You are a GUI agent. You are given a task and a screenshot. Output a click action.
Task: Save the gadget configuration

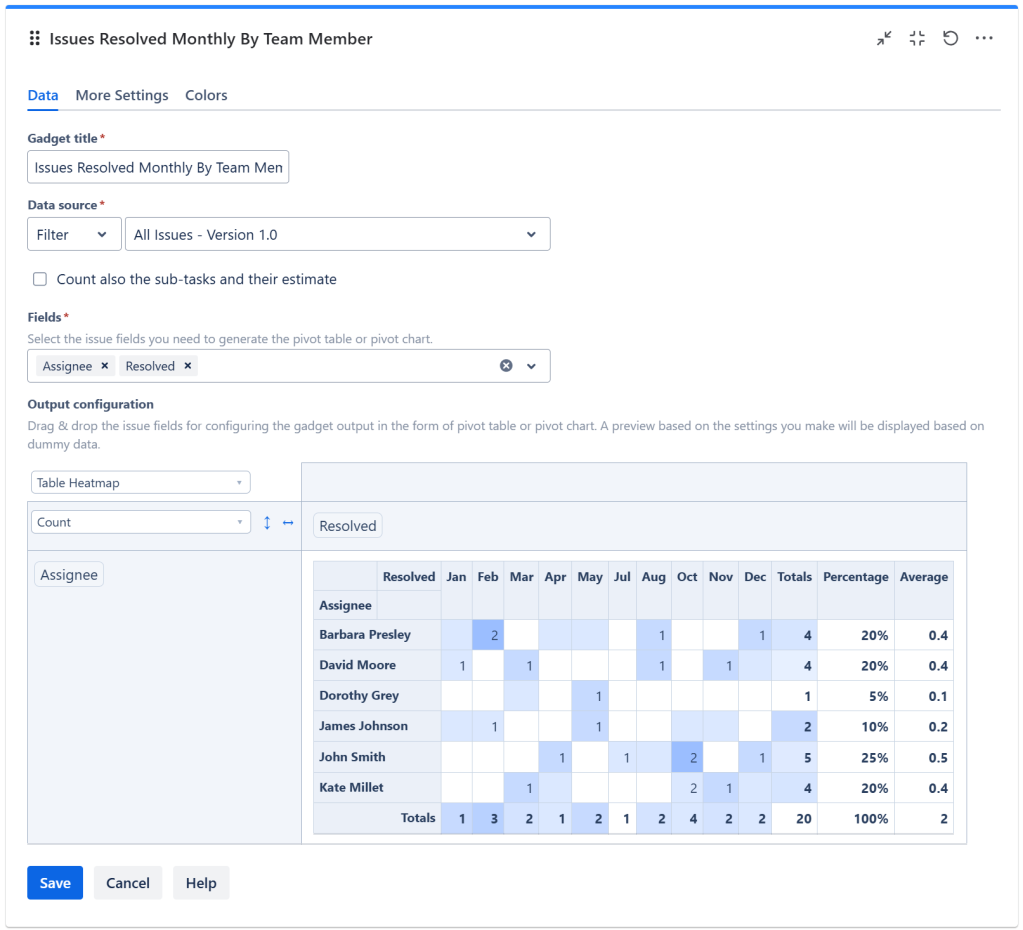click(x=54, y=883)
